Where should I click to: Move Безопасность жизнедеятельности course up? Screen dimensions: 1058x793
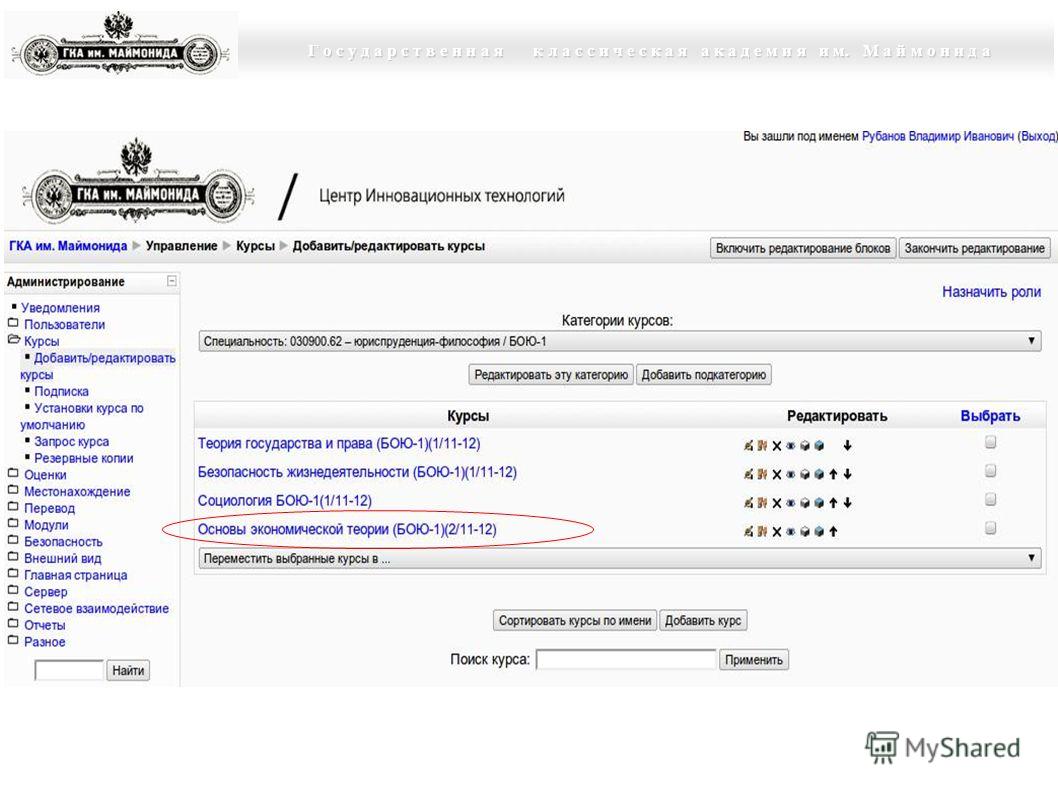(833, 474)
